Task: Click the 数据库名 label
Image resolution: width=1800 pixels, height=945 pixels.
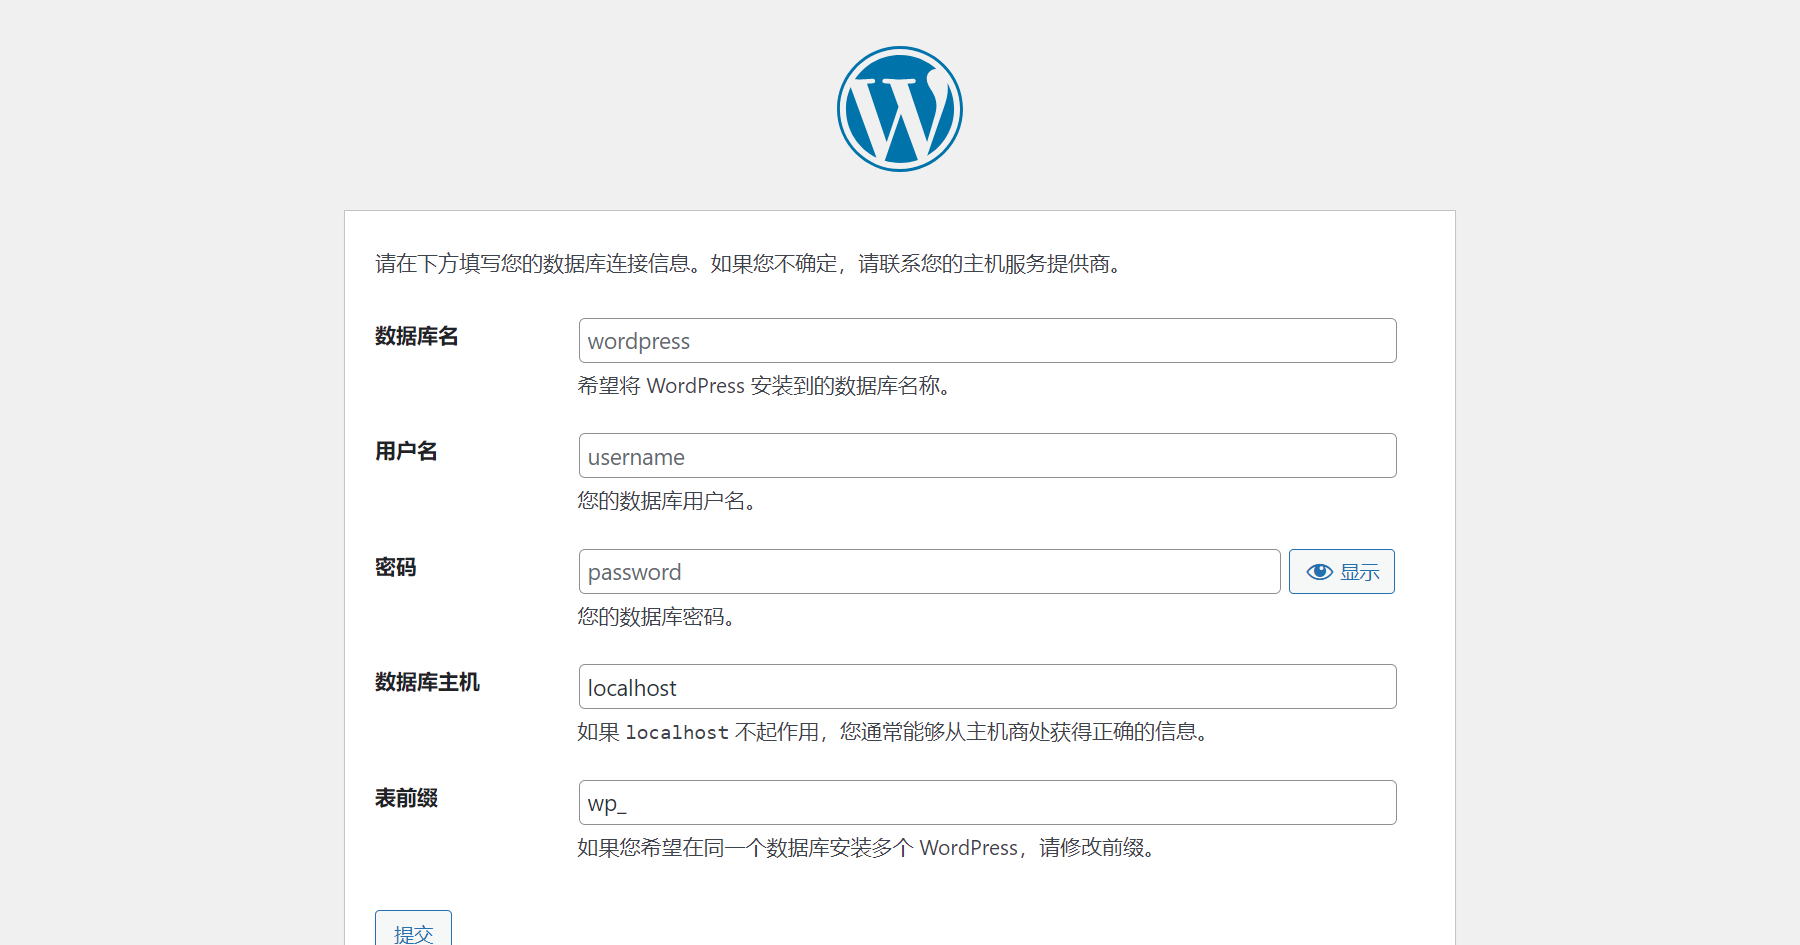Action: click(417, 336)
